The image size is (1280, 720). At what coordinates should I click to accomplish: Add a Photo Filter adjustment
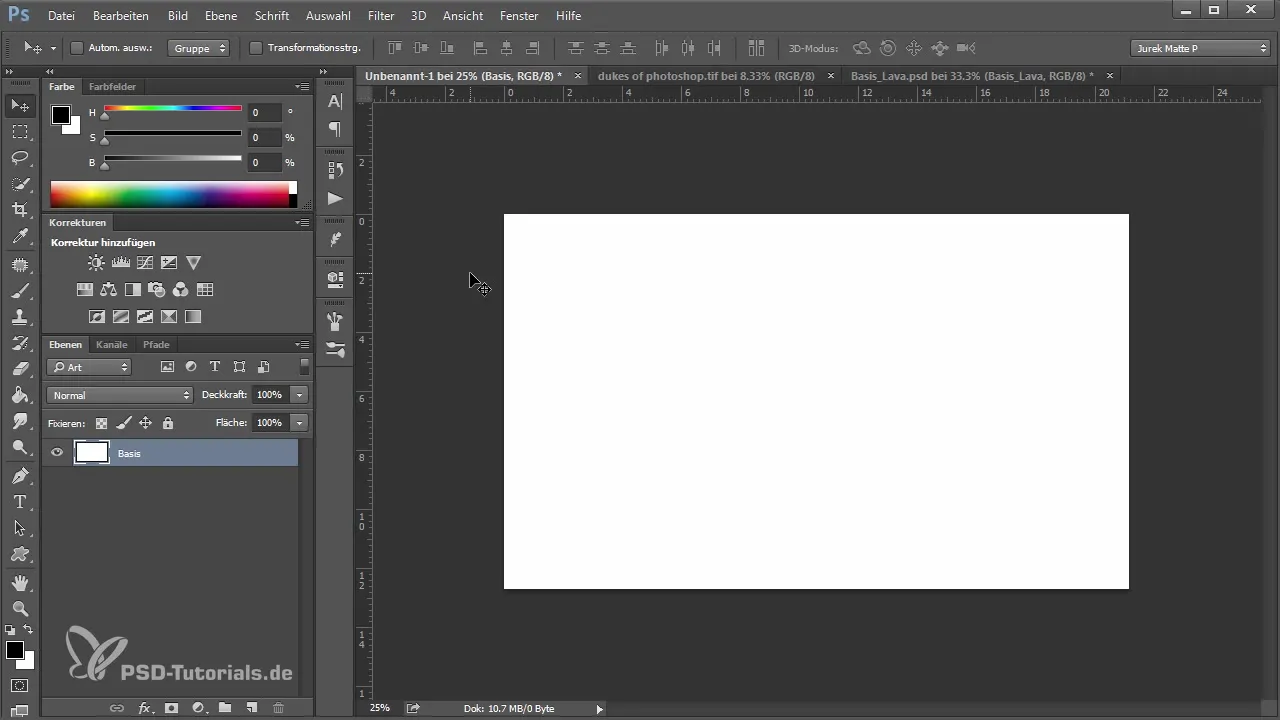pyautogui.click(x=157, y=290)
